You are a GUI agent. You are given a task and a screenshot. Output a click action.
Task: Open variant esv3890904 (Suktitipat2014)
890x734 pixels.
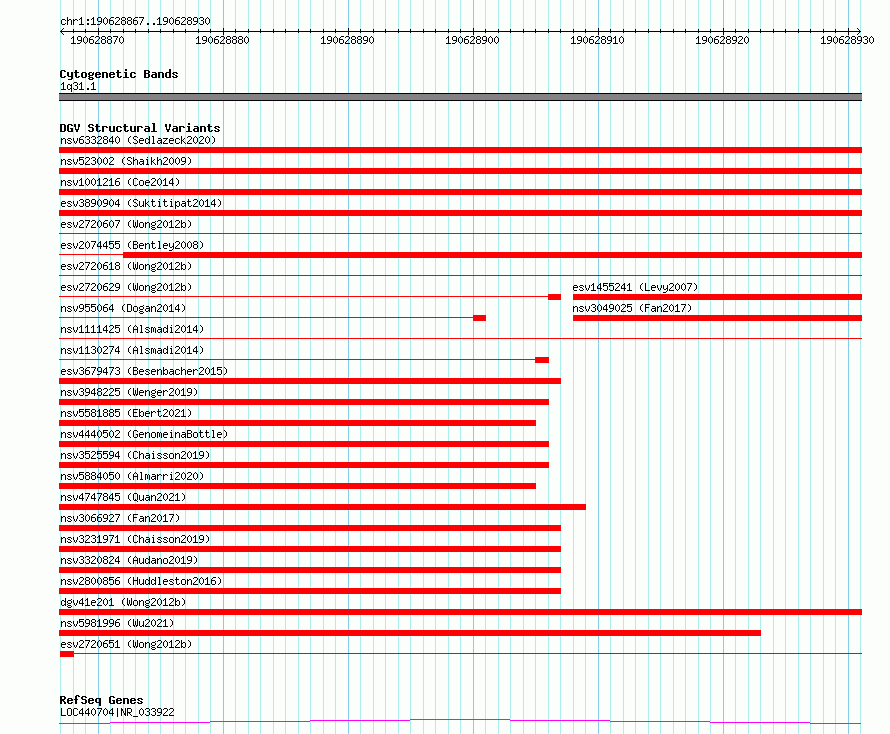pyautogui.click(x=141, y=203)
